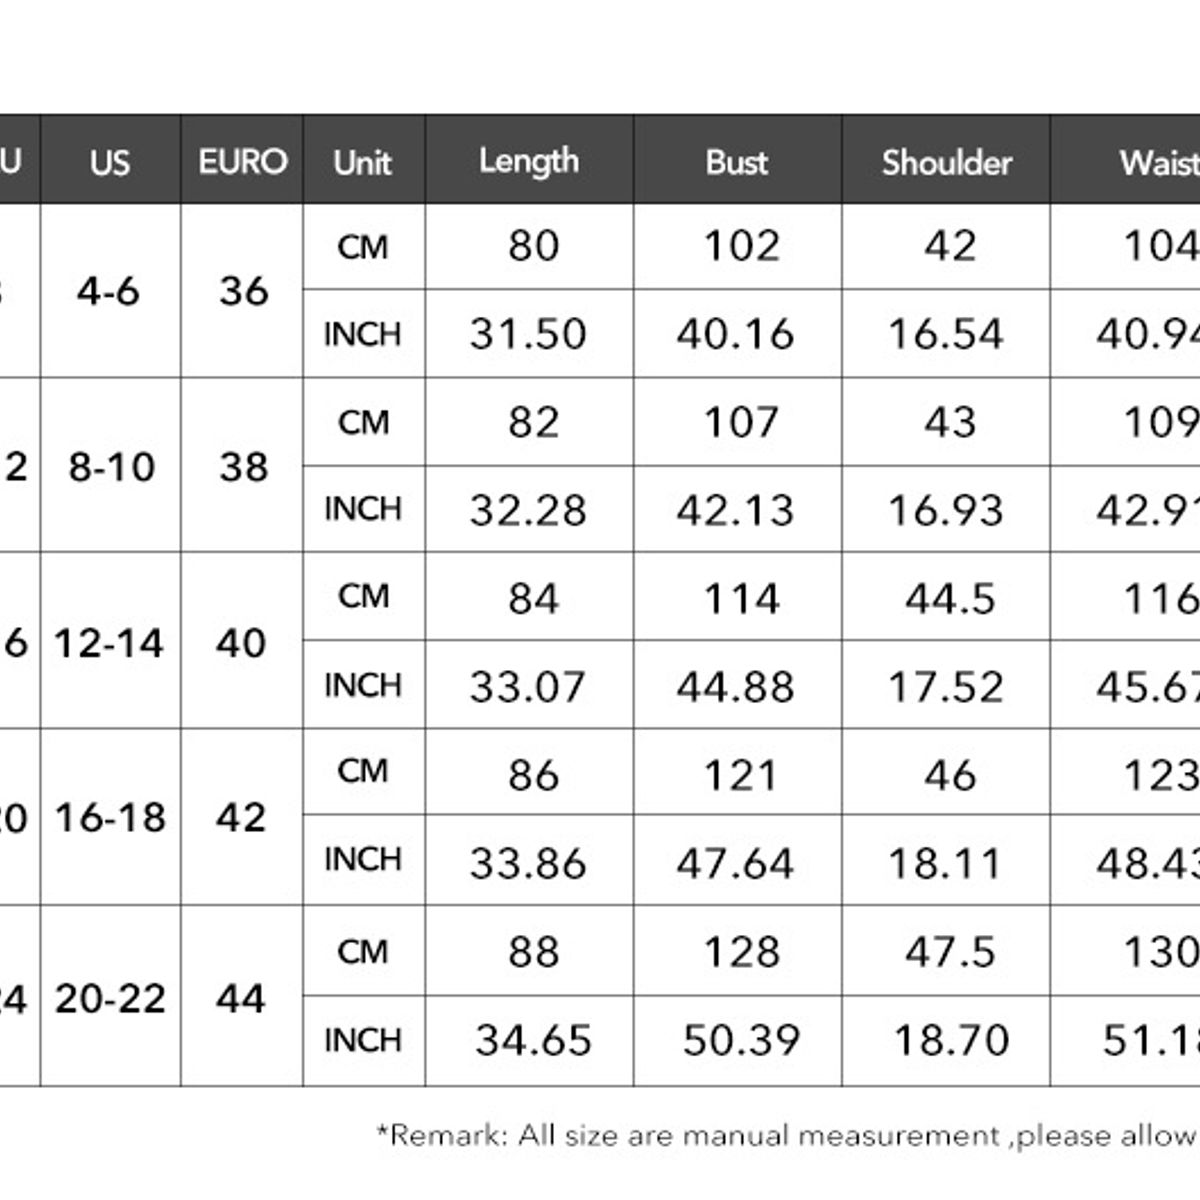Click the EURO size 44 cell
The width and height of the screenshot is (1200, 1200).
click(242, 997)
